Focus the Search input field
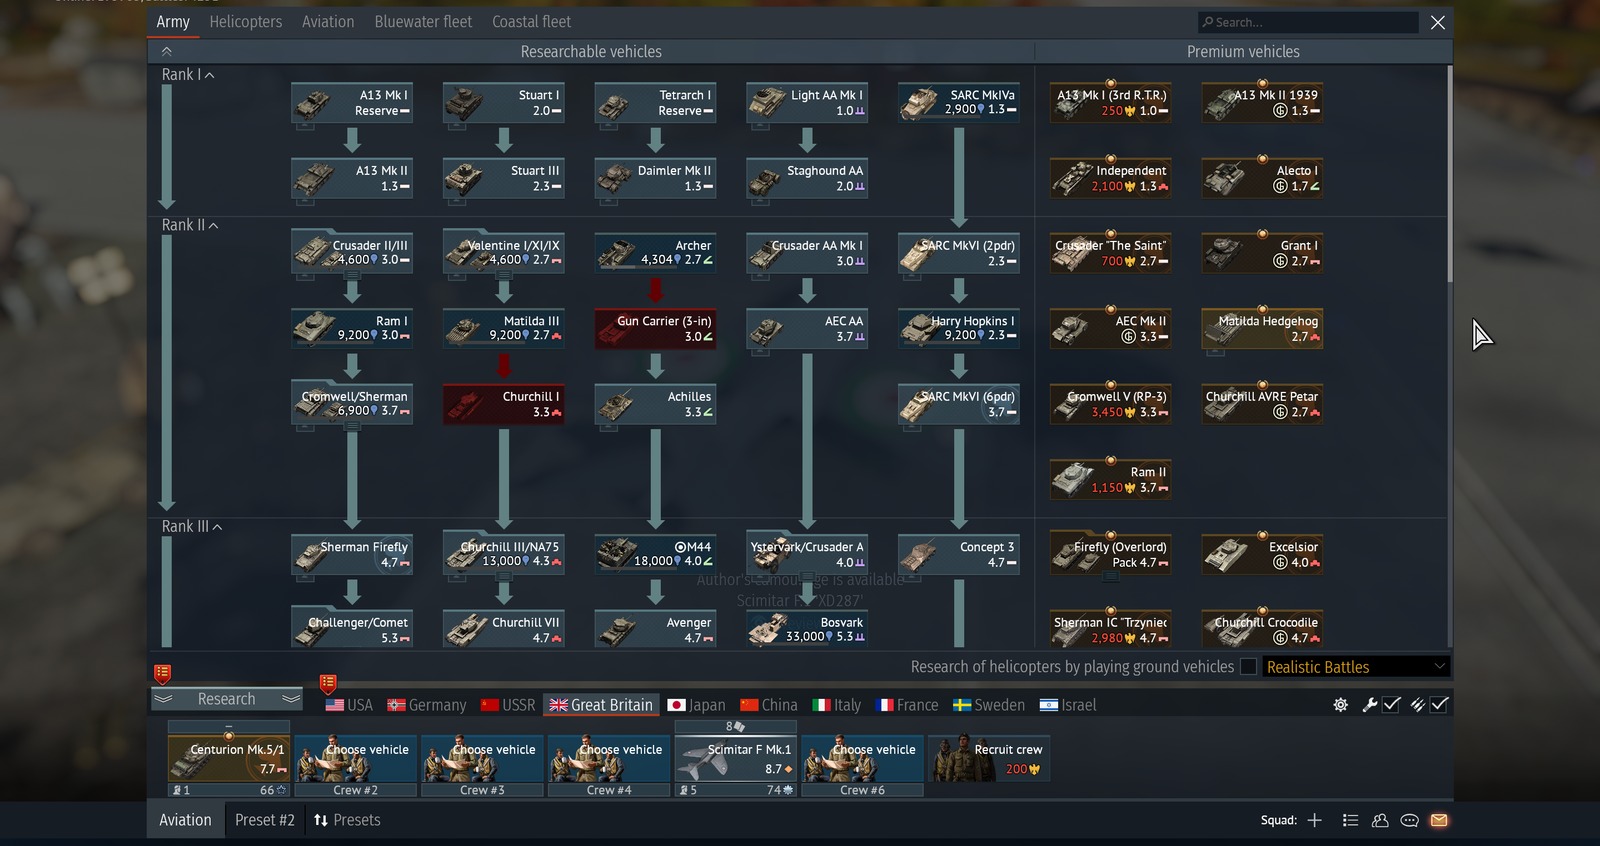The height and width of the screenshot is (846, 1600). pyautogui.click(x=1308, y=22)
